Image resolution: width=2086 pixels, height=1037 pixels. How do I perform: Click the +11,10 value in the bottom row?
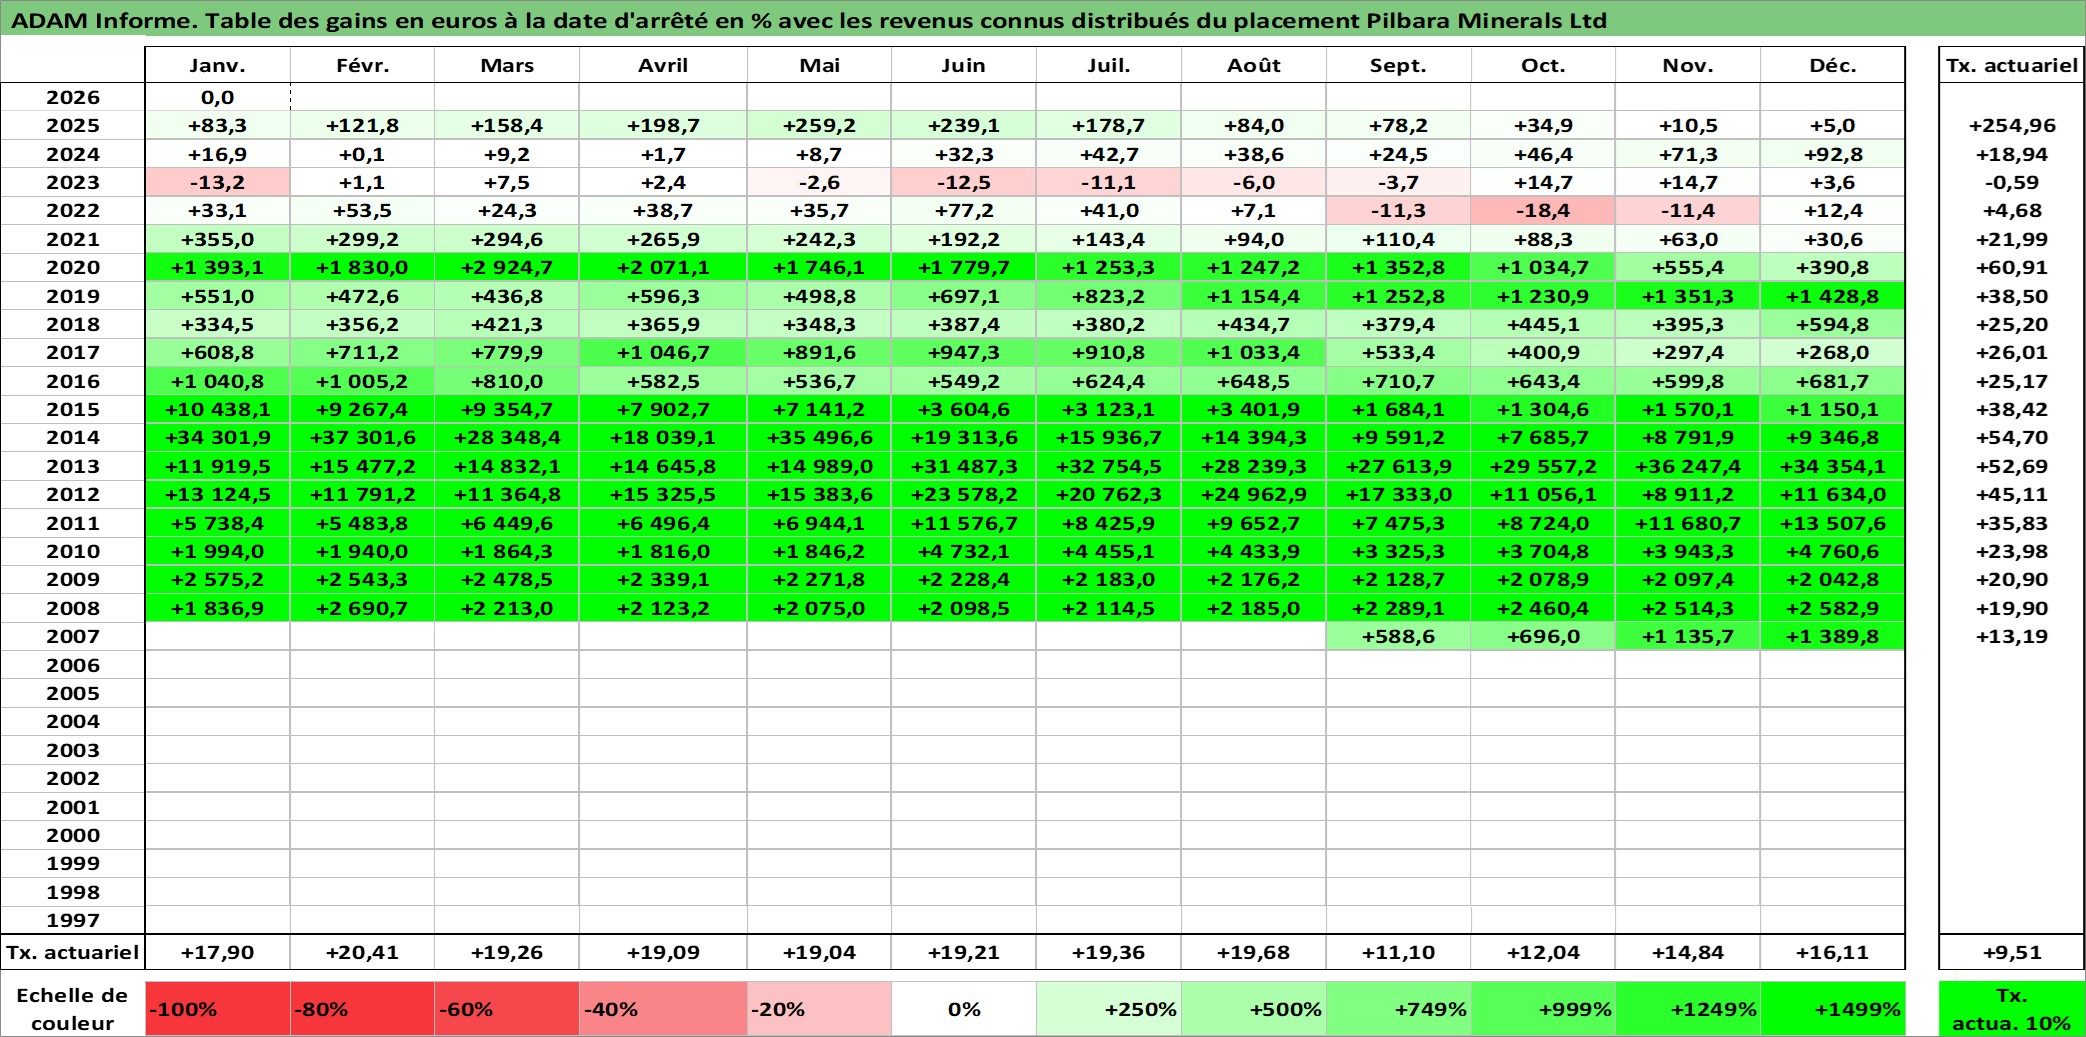(1398, 952)
